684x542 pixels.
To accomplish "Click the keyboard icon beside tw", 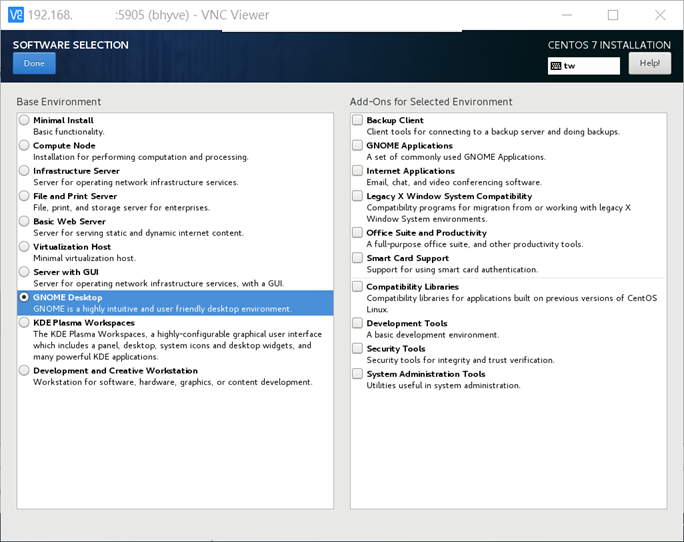I will (556, 66).
